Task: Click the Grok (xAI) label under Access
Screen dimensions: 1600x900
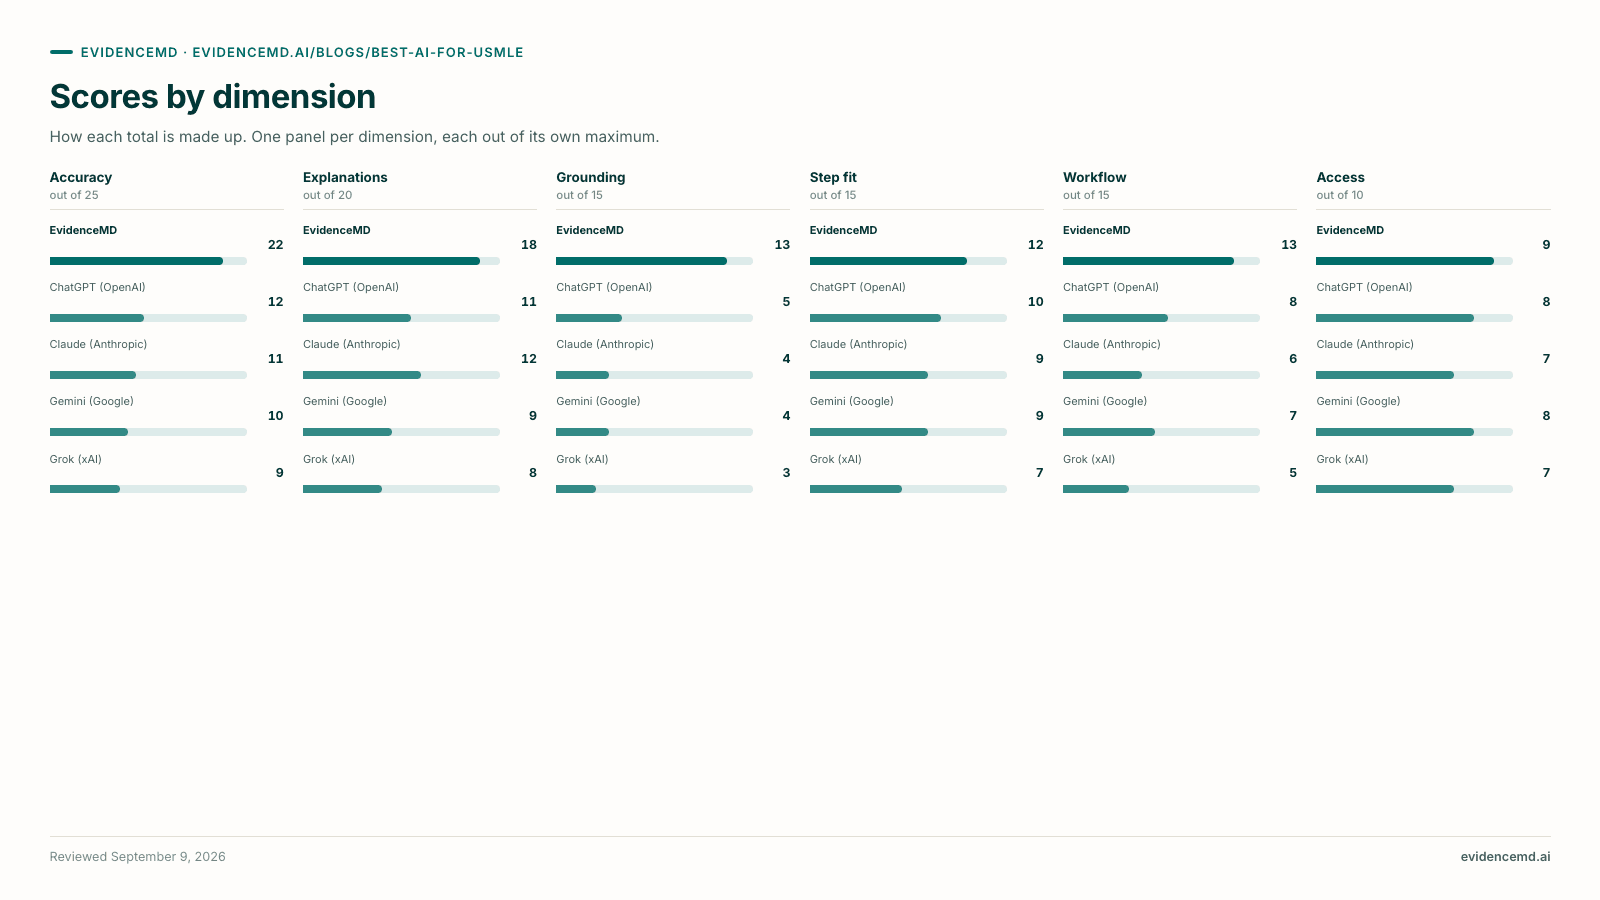Action: coord(1342,460)
